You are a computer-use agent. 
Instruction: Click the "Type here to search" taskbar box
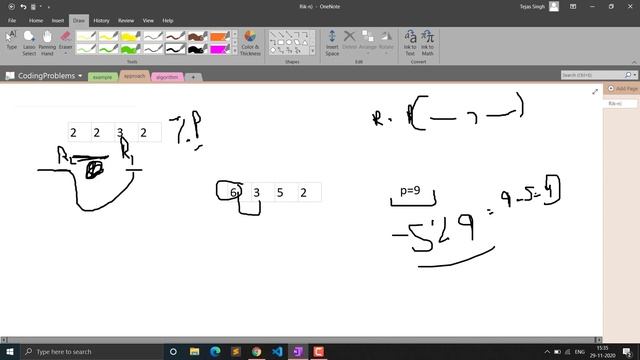pos(91,351)
